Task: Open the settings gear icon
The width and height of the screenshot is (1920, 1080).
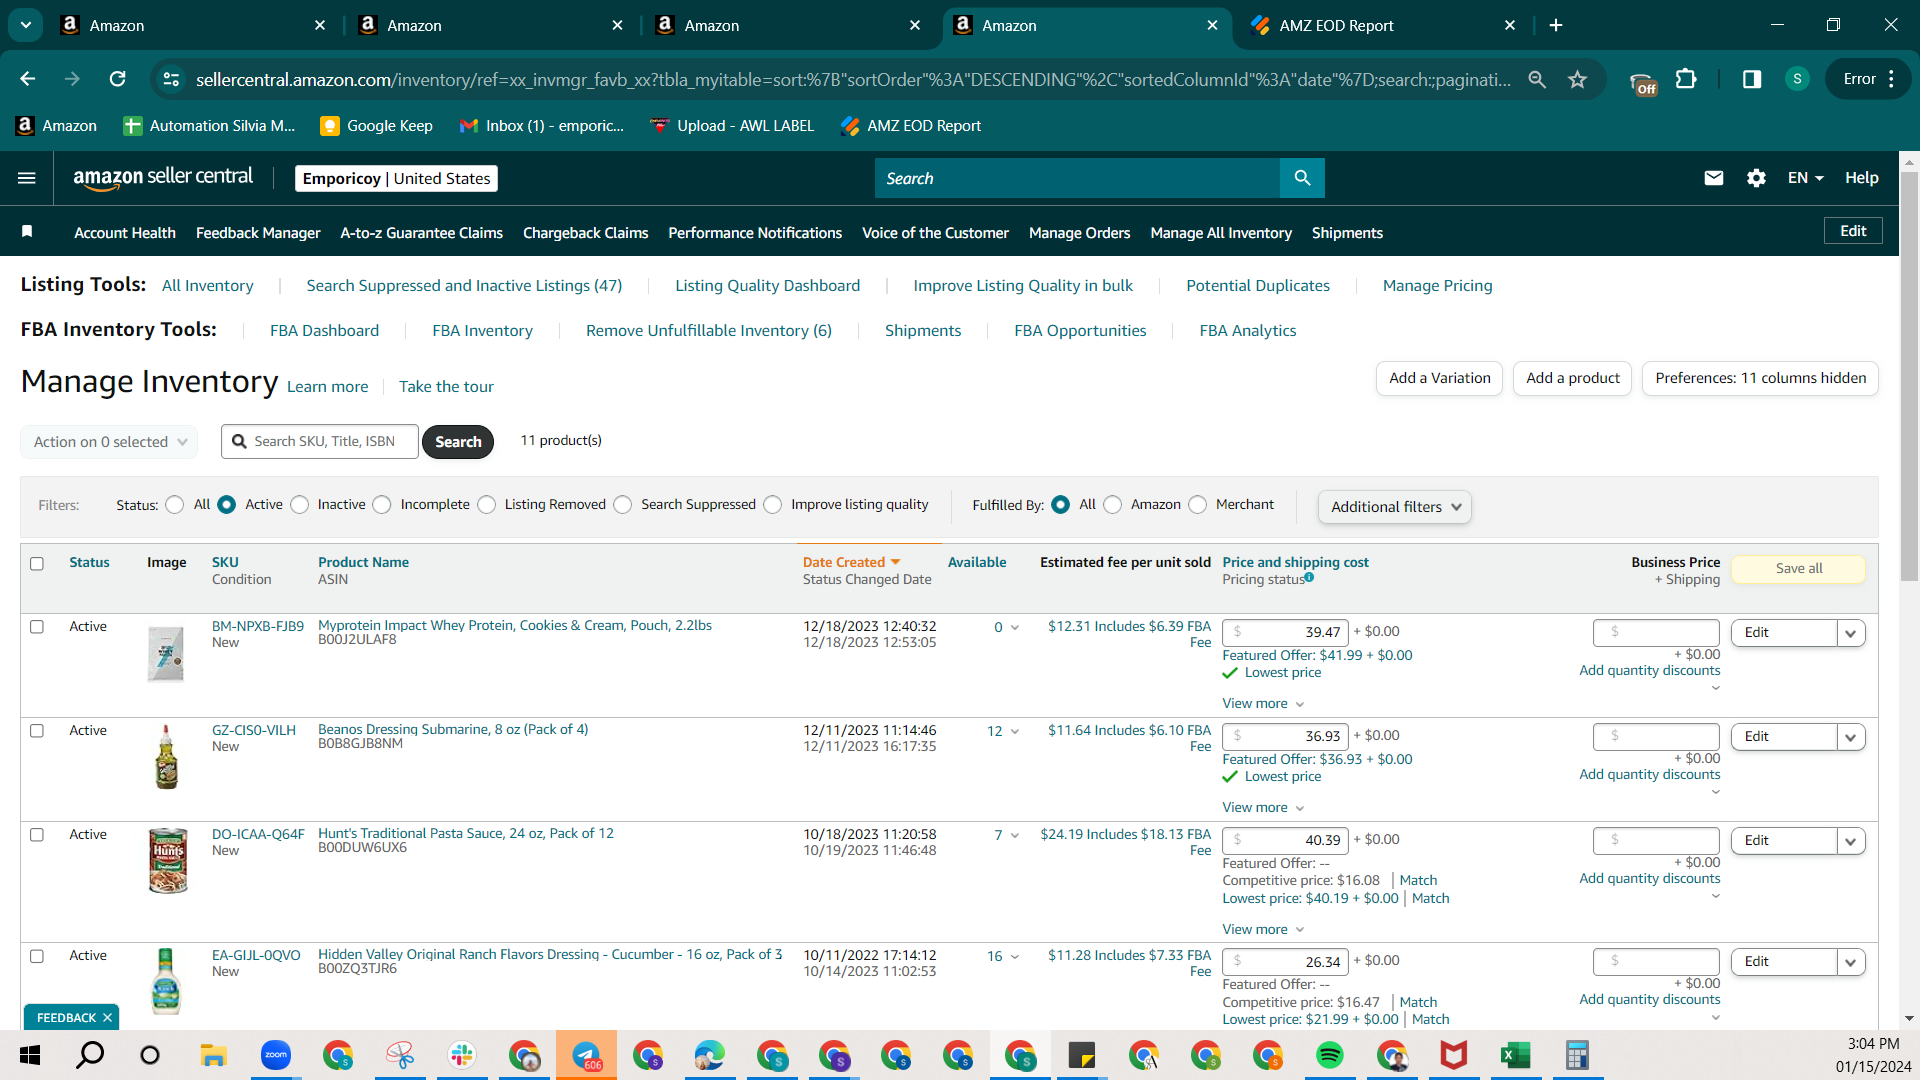Action: coord(1756,178)
